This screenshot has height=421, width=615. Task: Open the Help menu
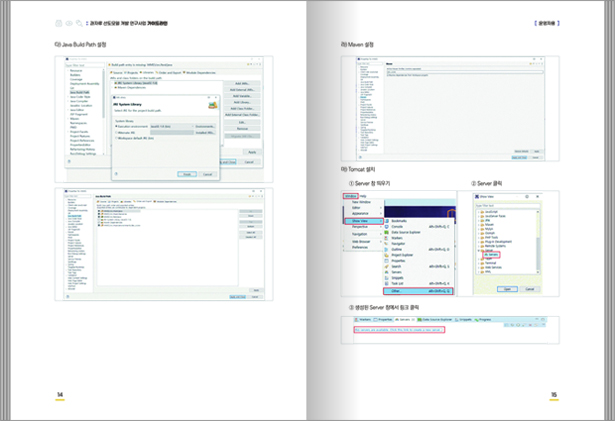click(363, 196)
